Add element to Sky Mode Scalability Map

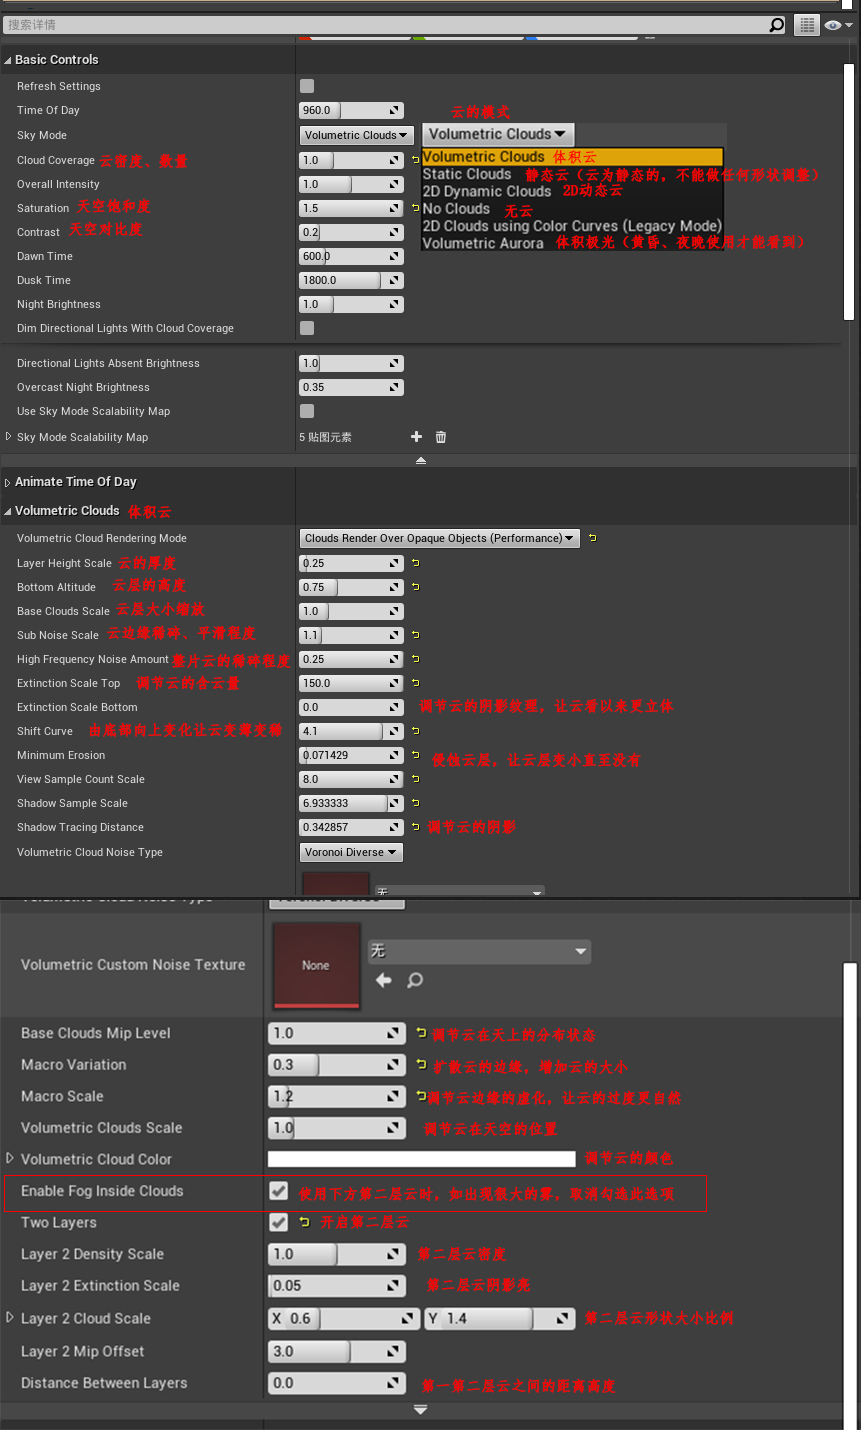point(416,437)
